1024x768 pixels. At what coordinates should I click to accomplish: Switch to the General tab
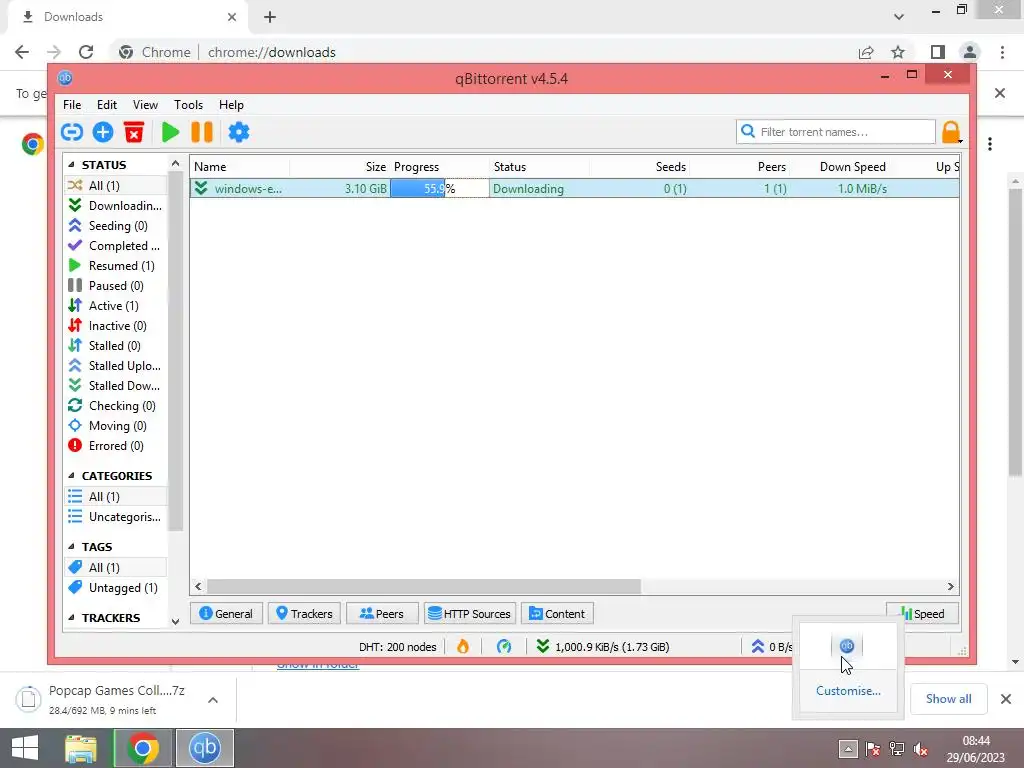(226, 614)
